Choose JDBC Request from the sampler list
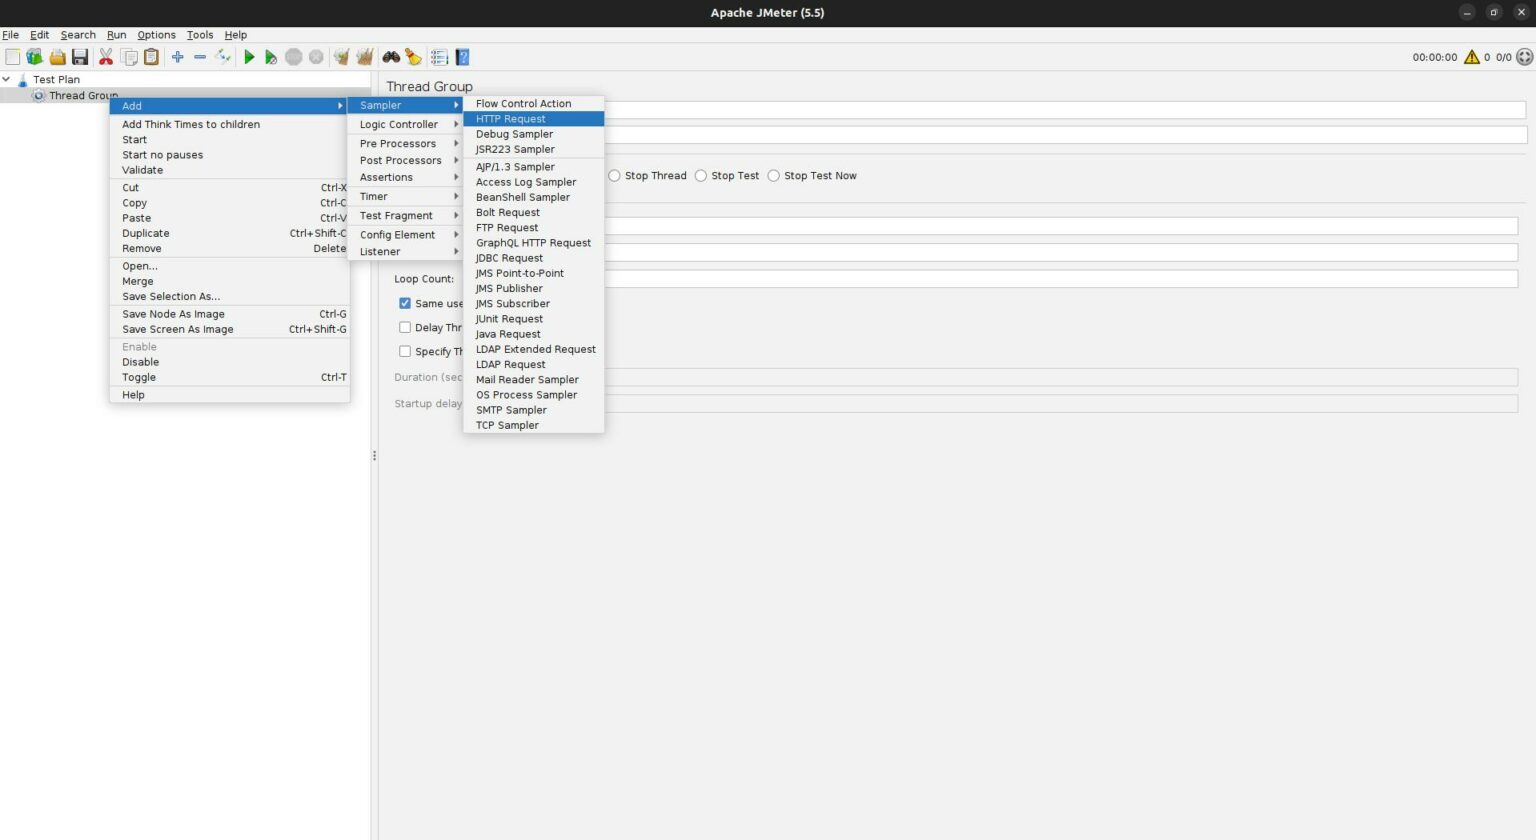Viewport: 1536px width, 840px height. point(509,258)
